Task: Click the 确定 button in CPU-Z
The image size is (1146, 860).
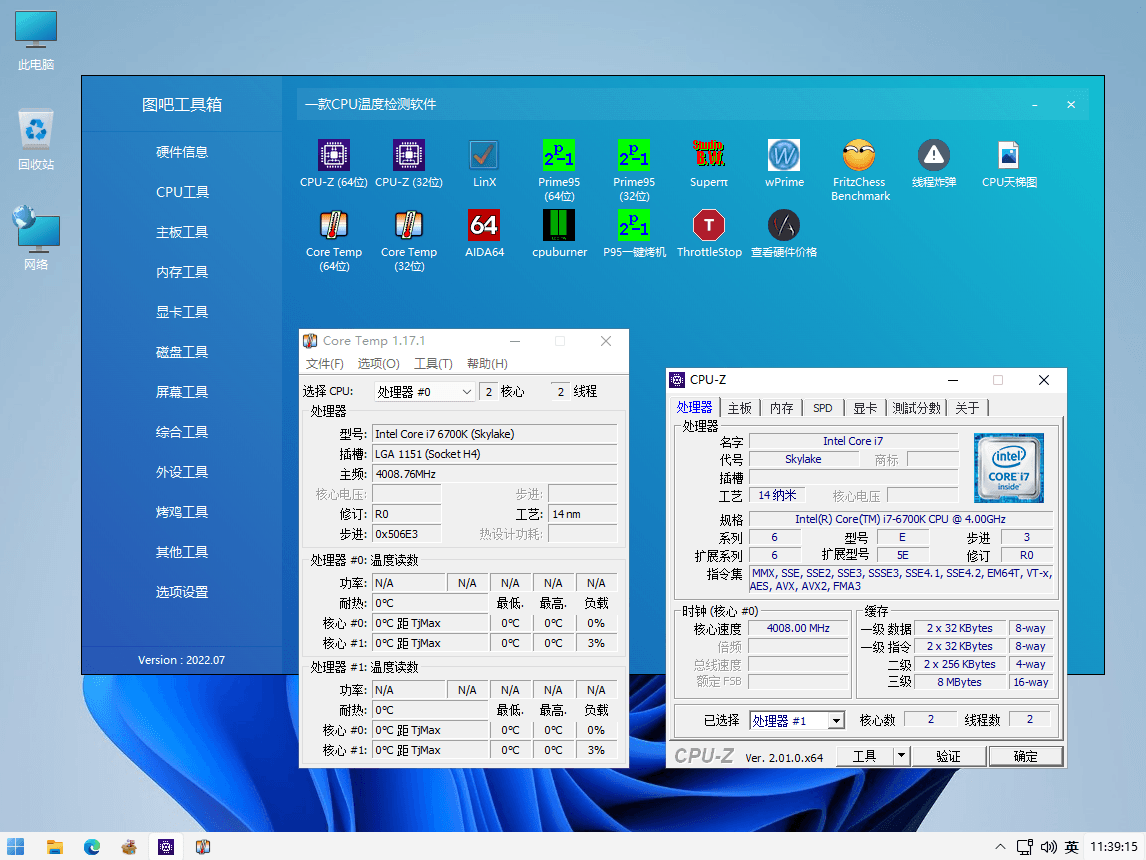Action: 1025,756
